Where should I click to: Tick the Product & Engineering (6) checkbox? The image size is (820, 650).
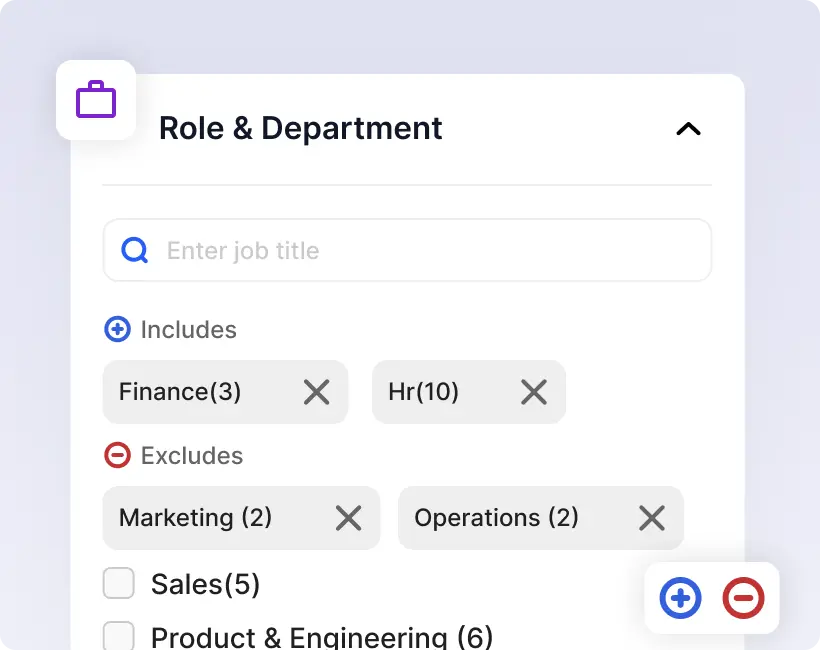click(x=119, y=636)
